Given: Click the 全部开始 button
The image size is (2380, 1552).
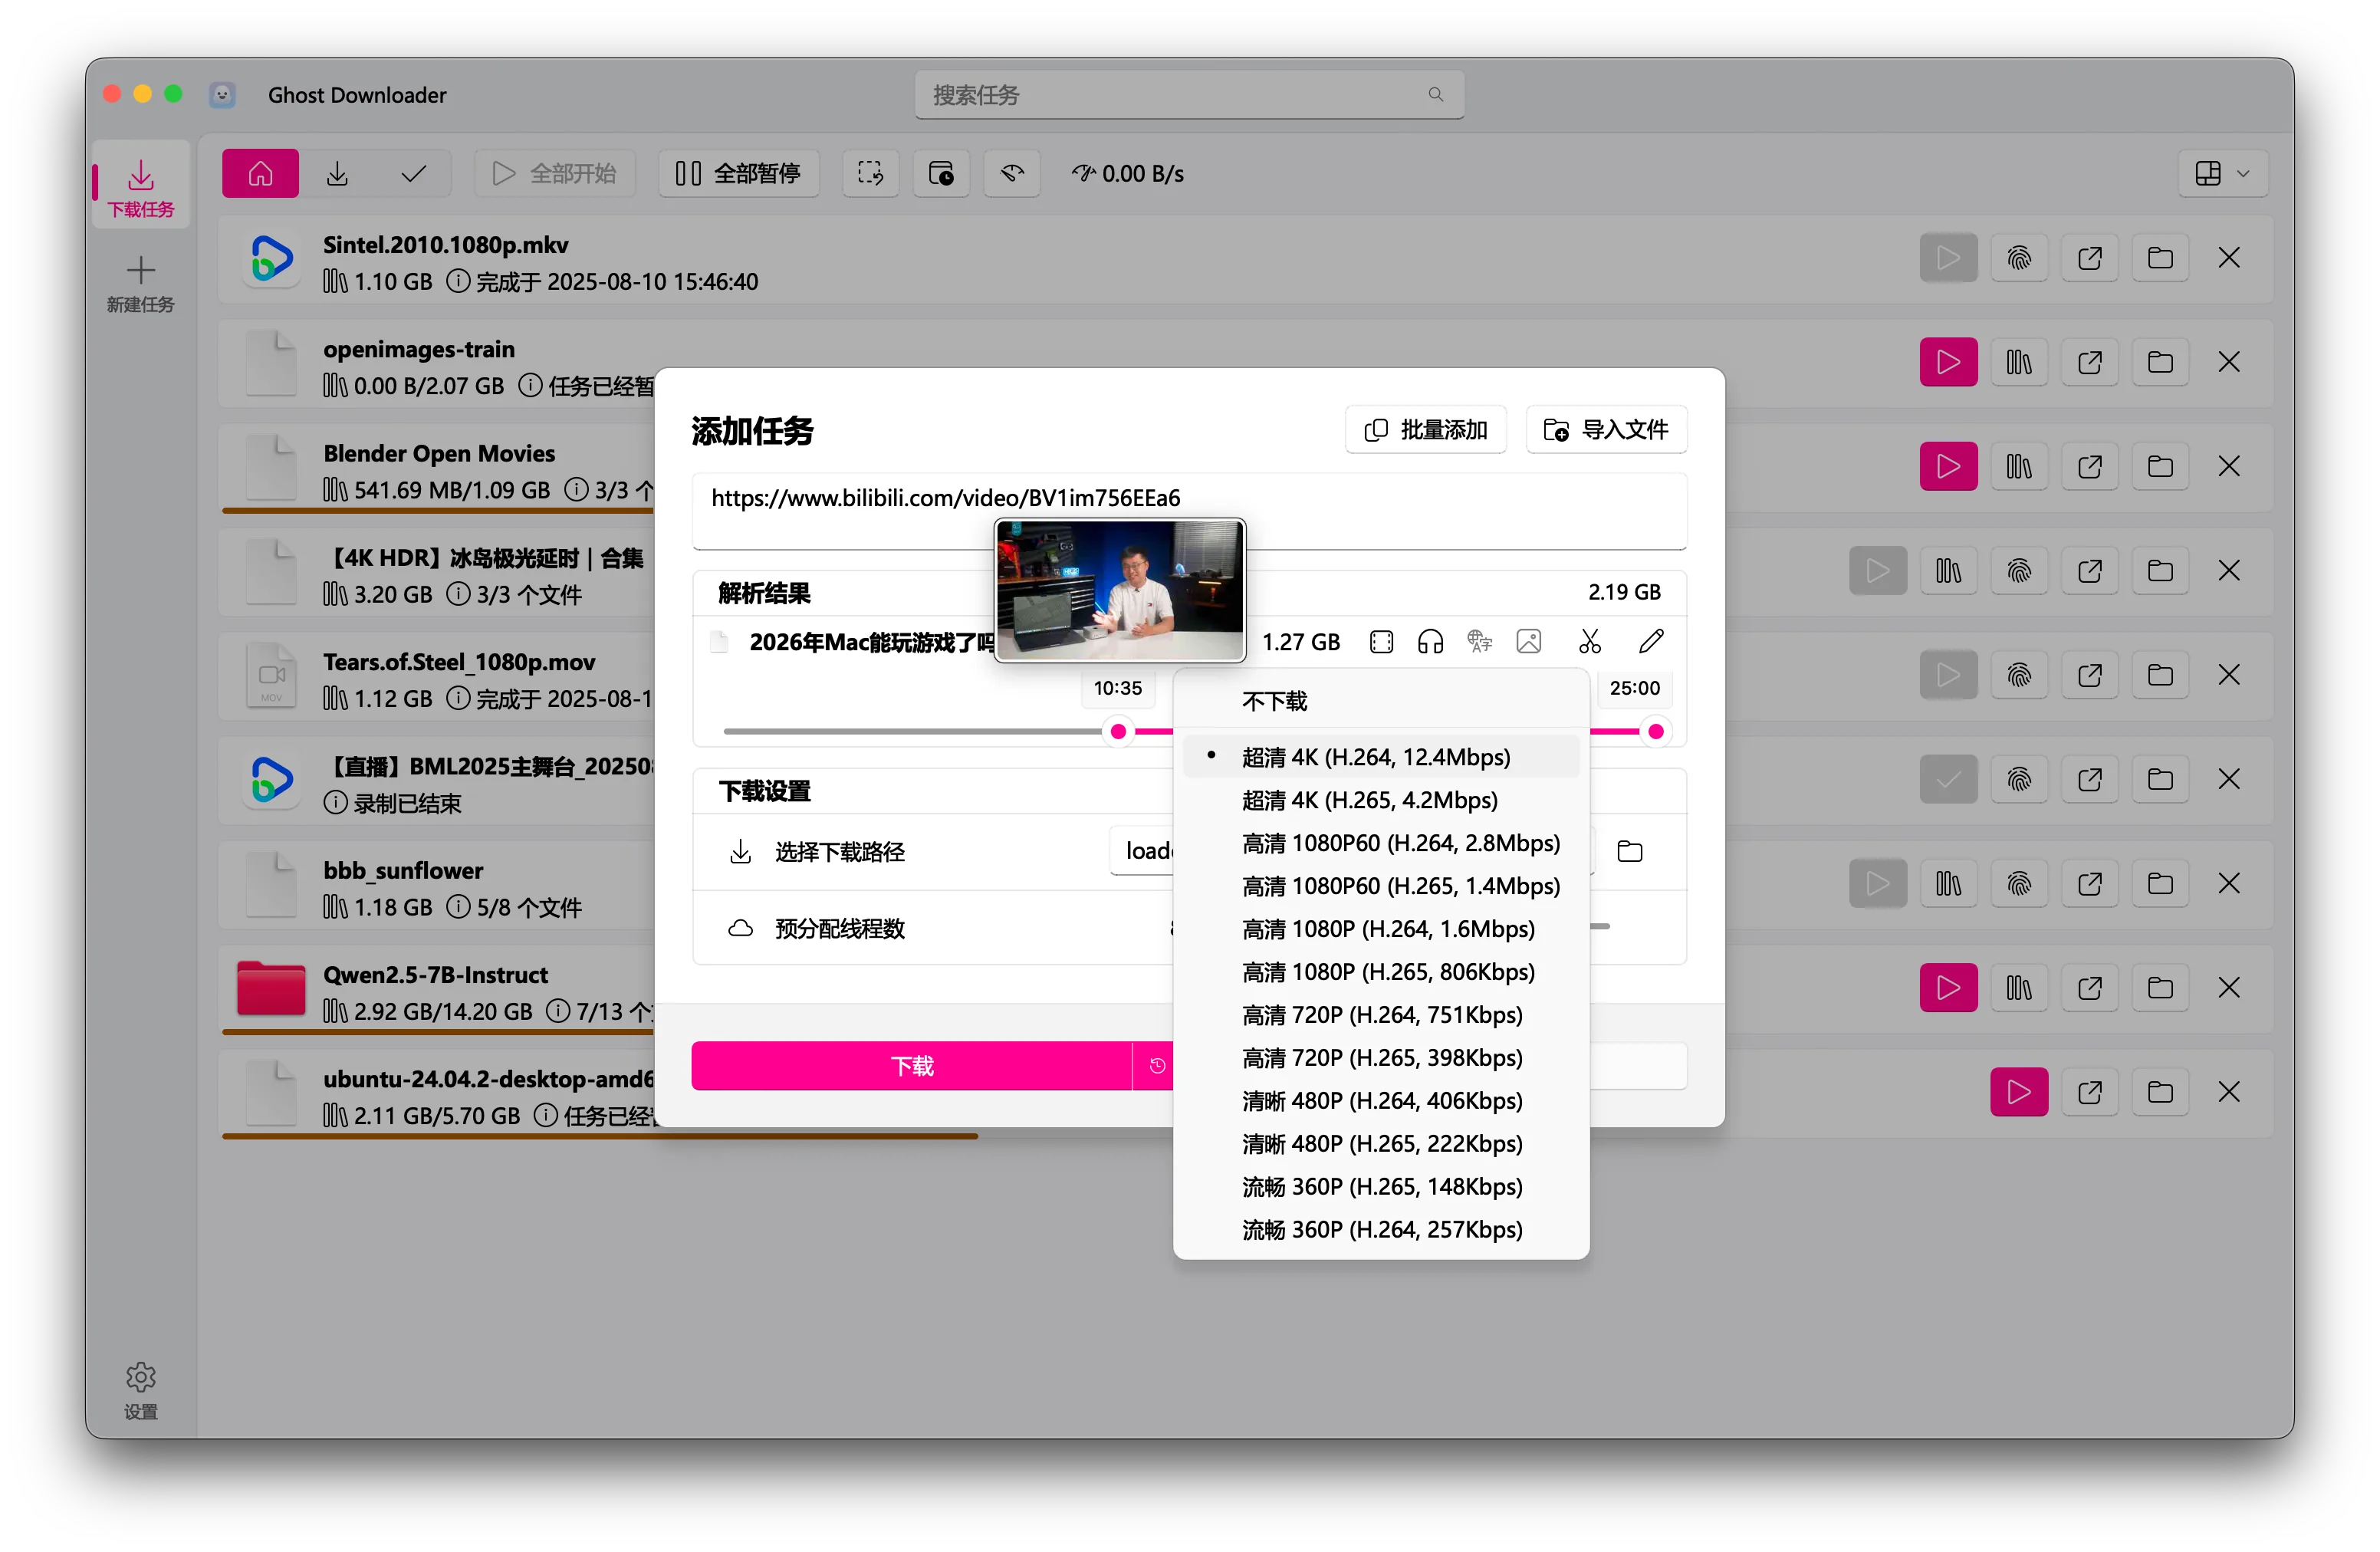Looking at the screenshot, I should 555,173.
